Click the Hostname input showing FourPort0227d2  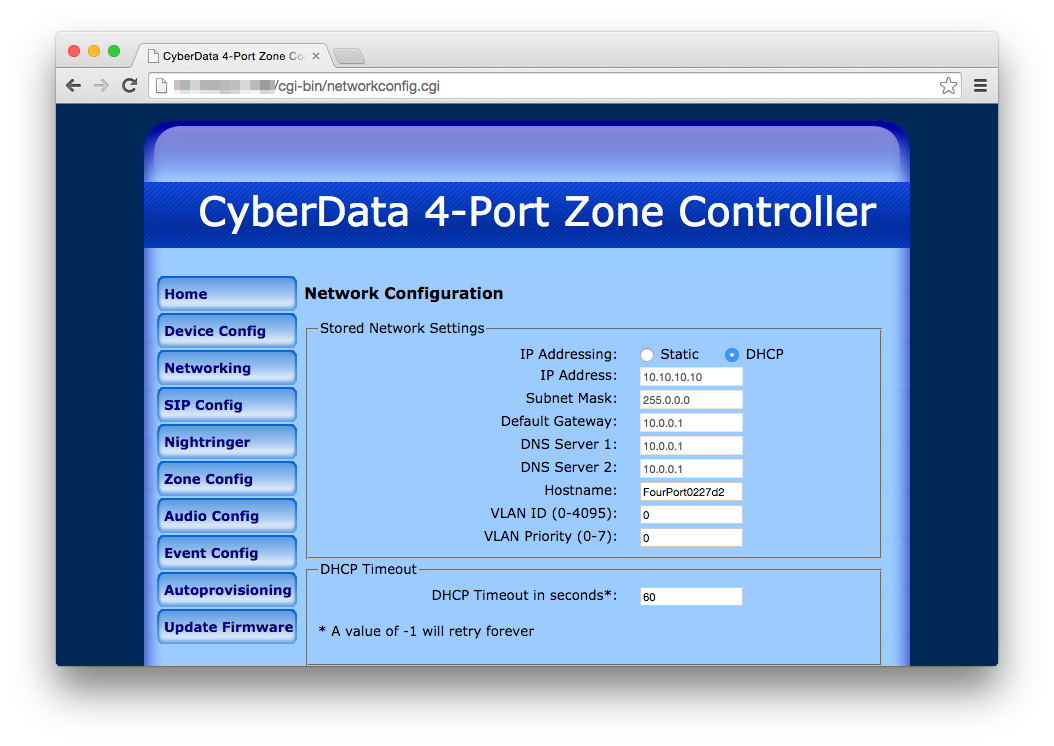691,491
